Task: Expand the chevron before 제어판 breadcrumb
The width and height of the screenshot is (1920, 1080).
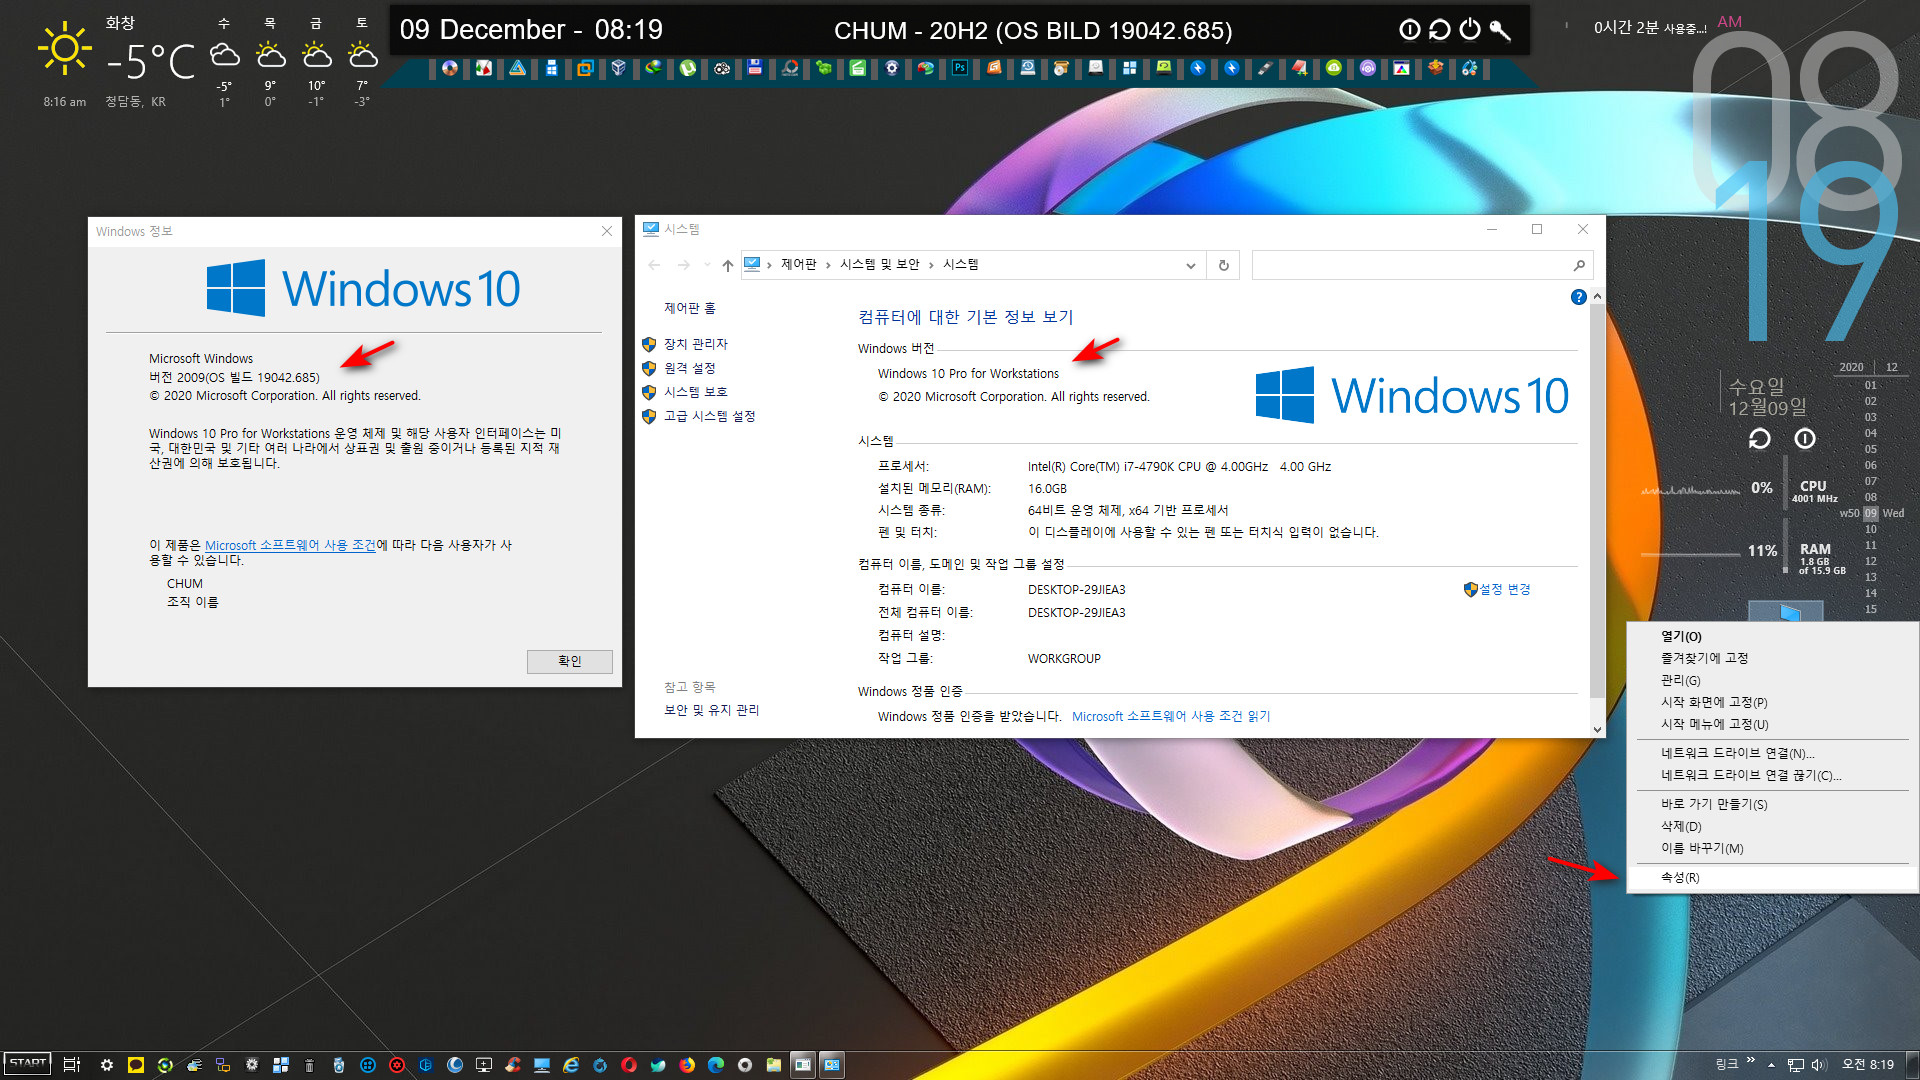Action: point(769,265)
